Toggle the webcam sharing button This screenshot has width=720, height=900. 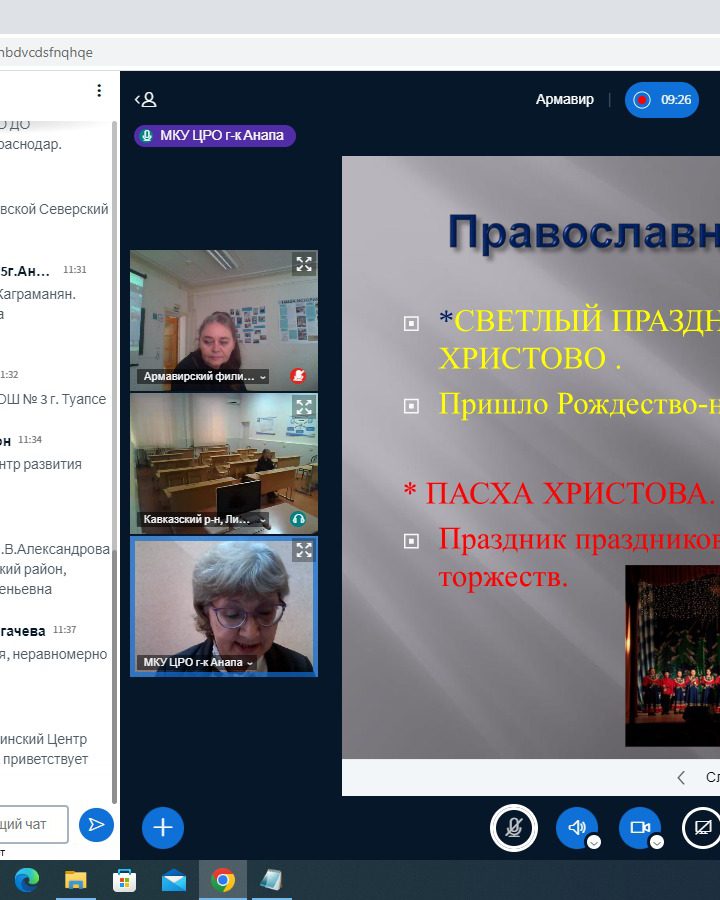pos(639,827)
